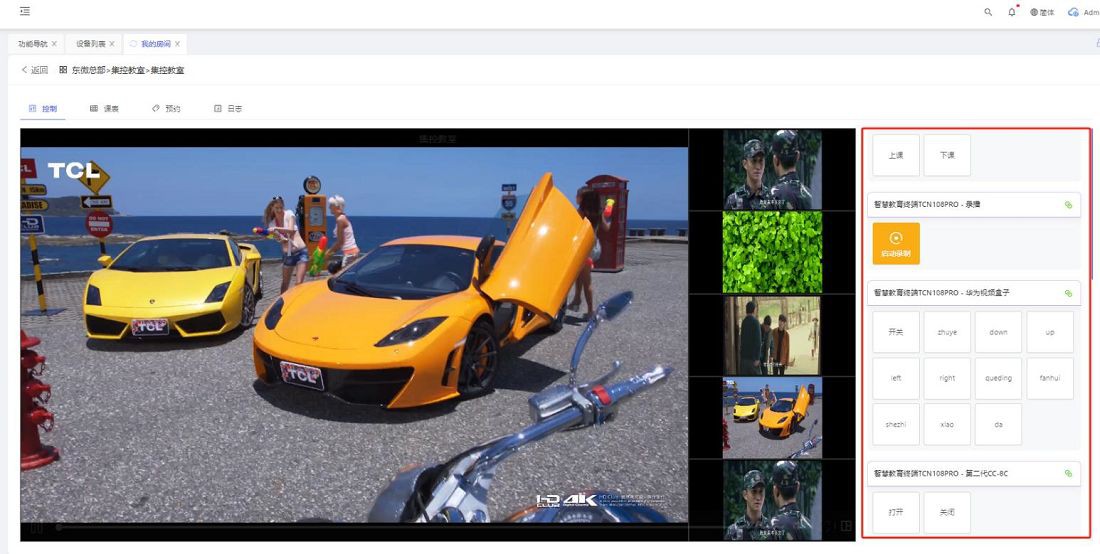Image resolution: width=1100 pixels, height=554 pixels.
Task: Click the 打开 button for 第二代CC-8C
Action: point(896,512)
